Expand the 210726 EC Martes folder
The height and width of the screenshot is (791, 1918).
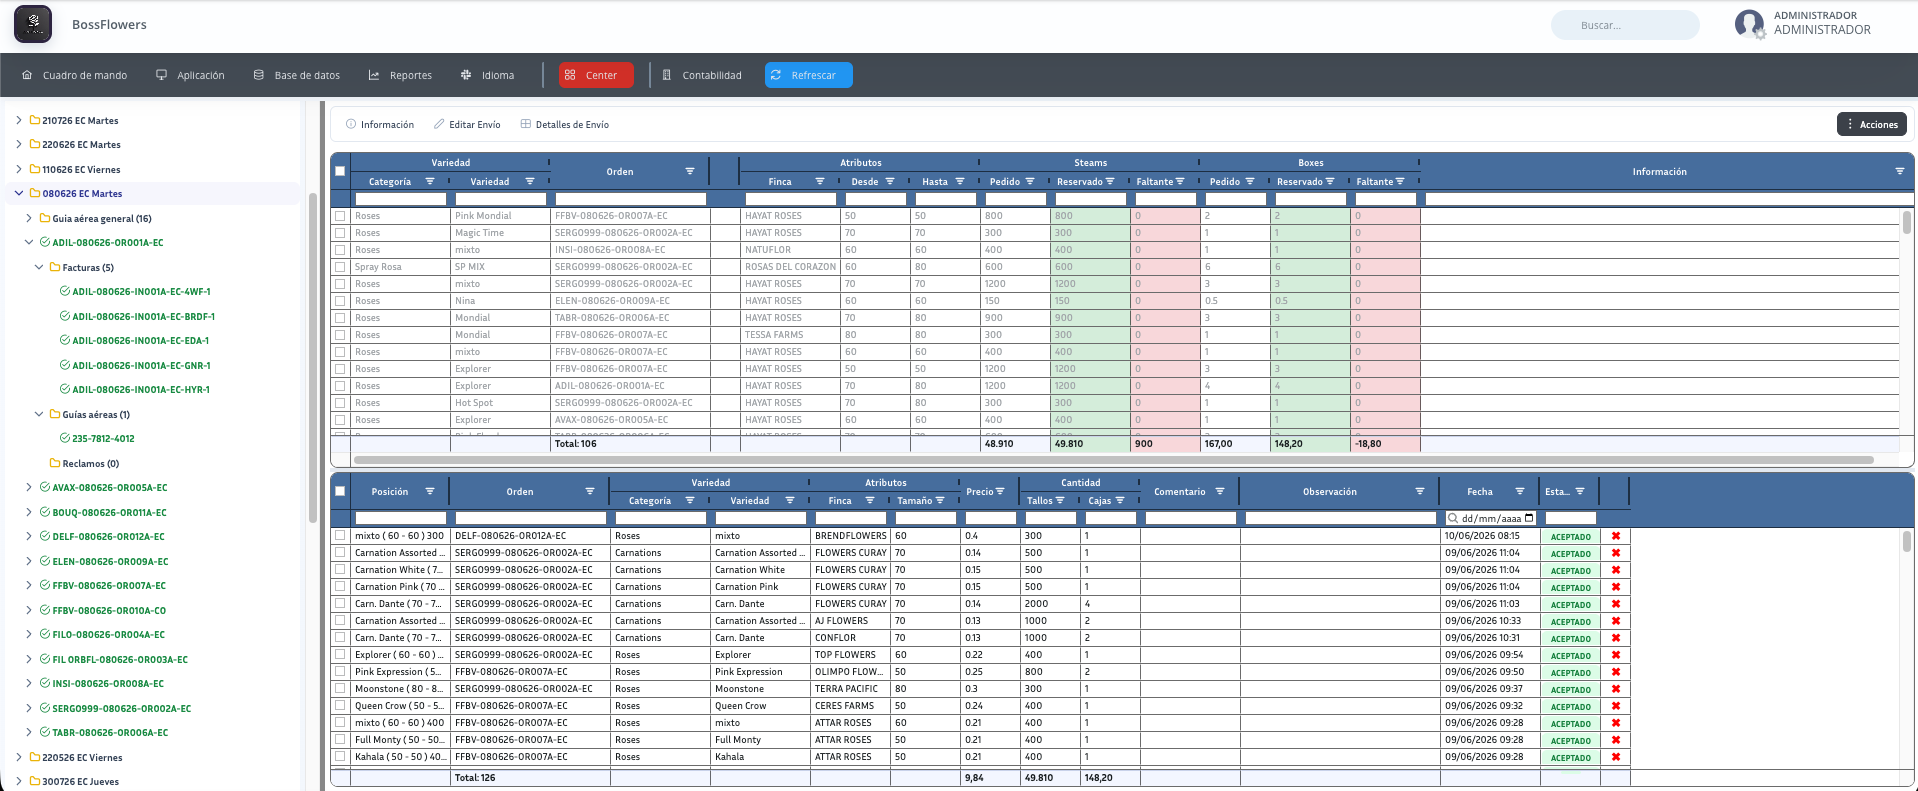[x=19, y=120]
